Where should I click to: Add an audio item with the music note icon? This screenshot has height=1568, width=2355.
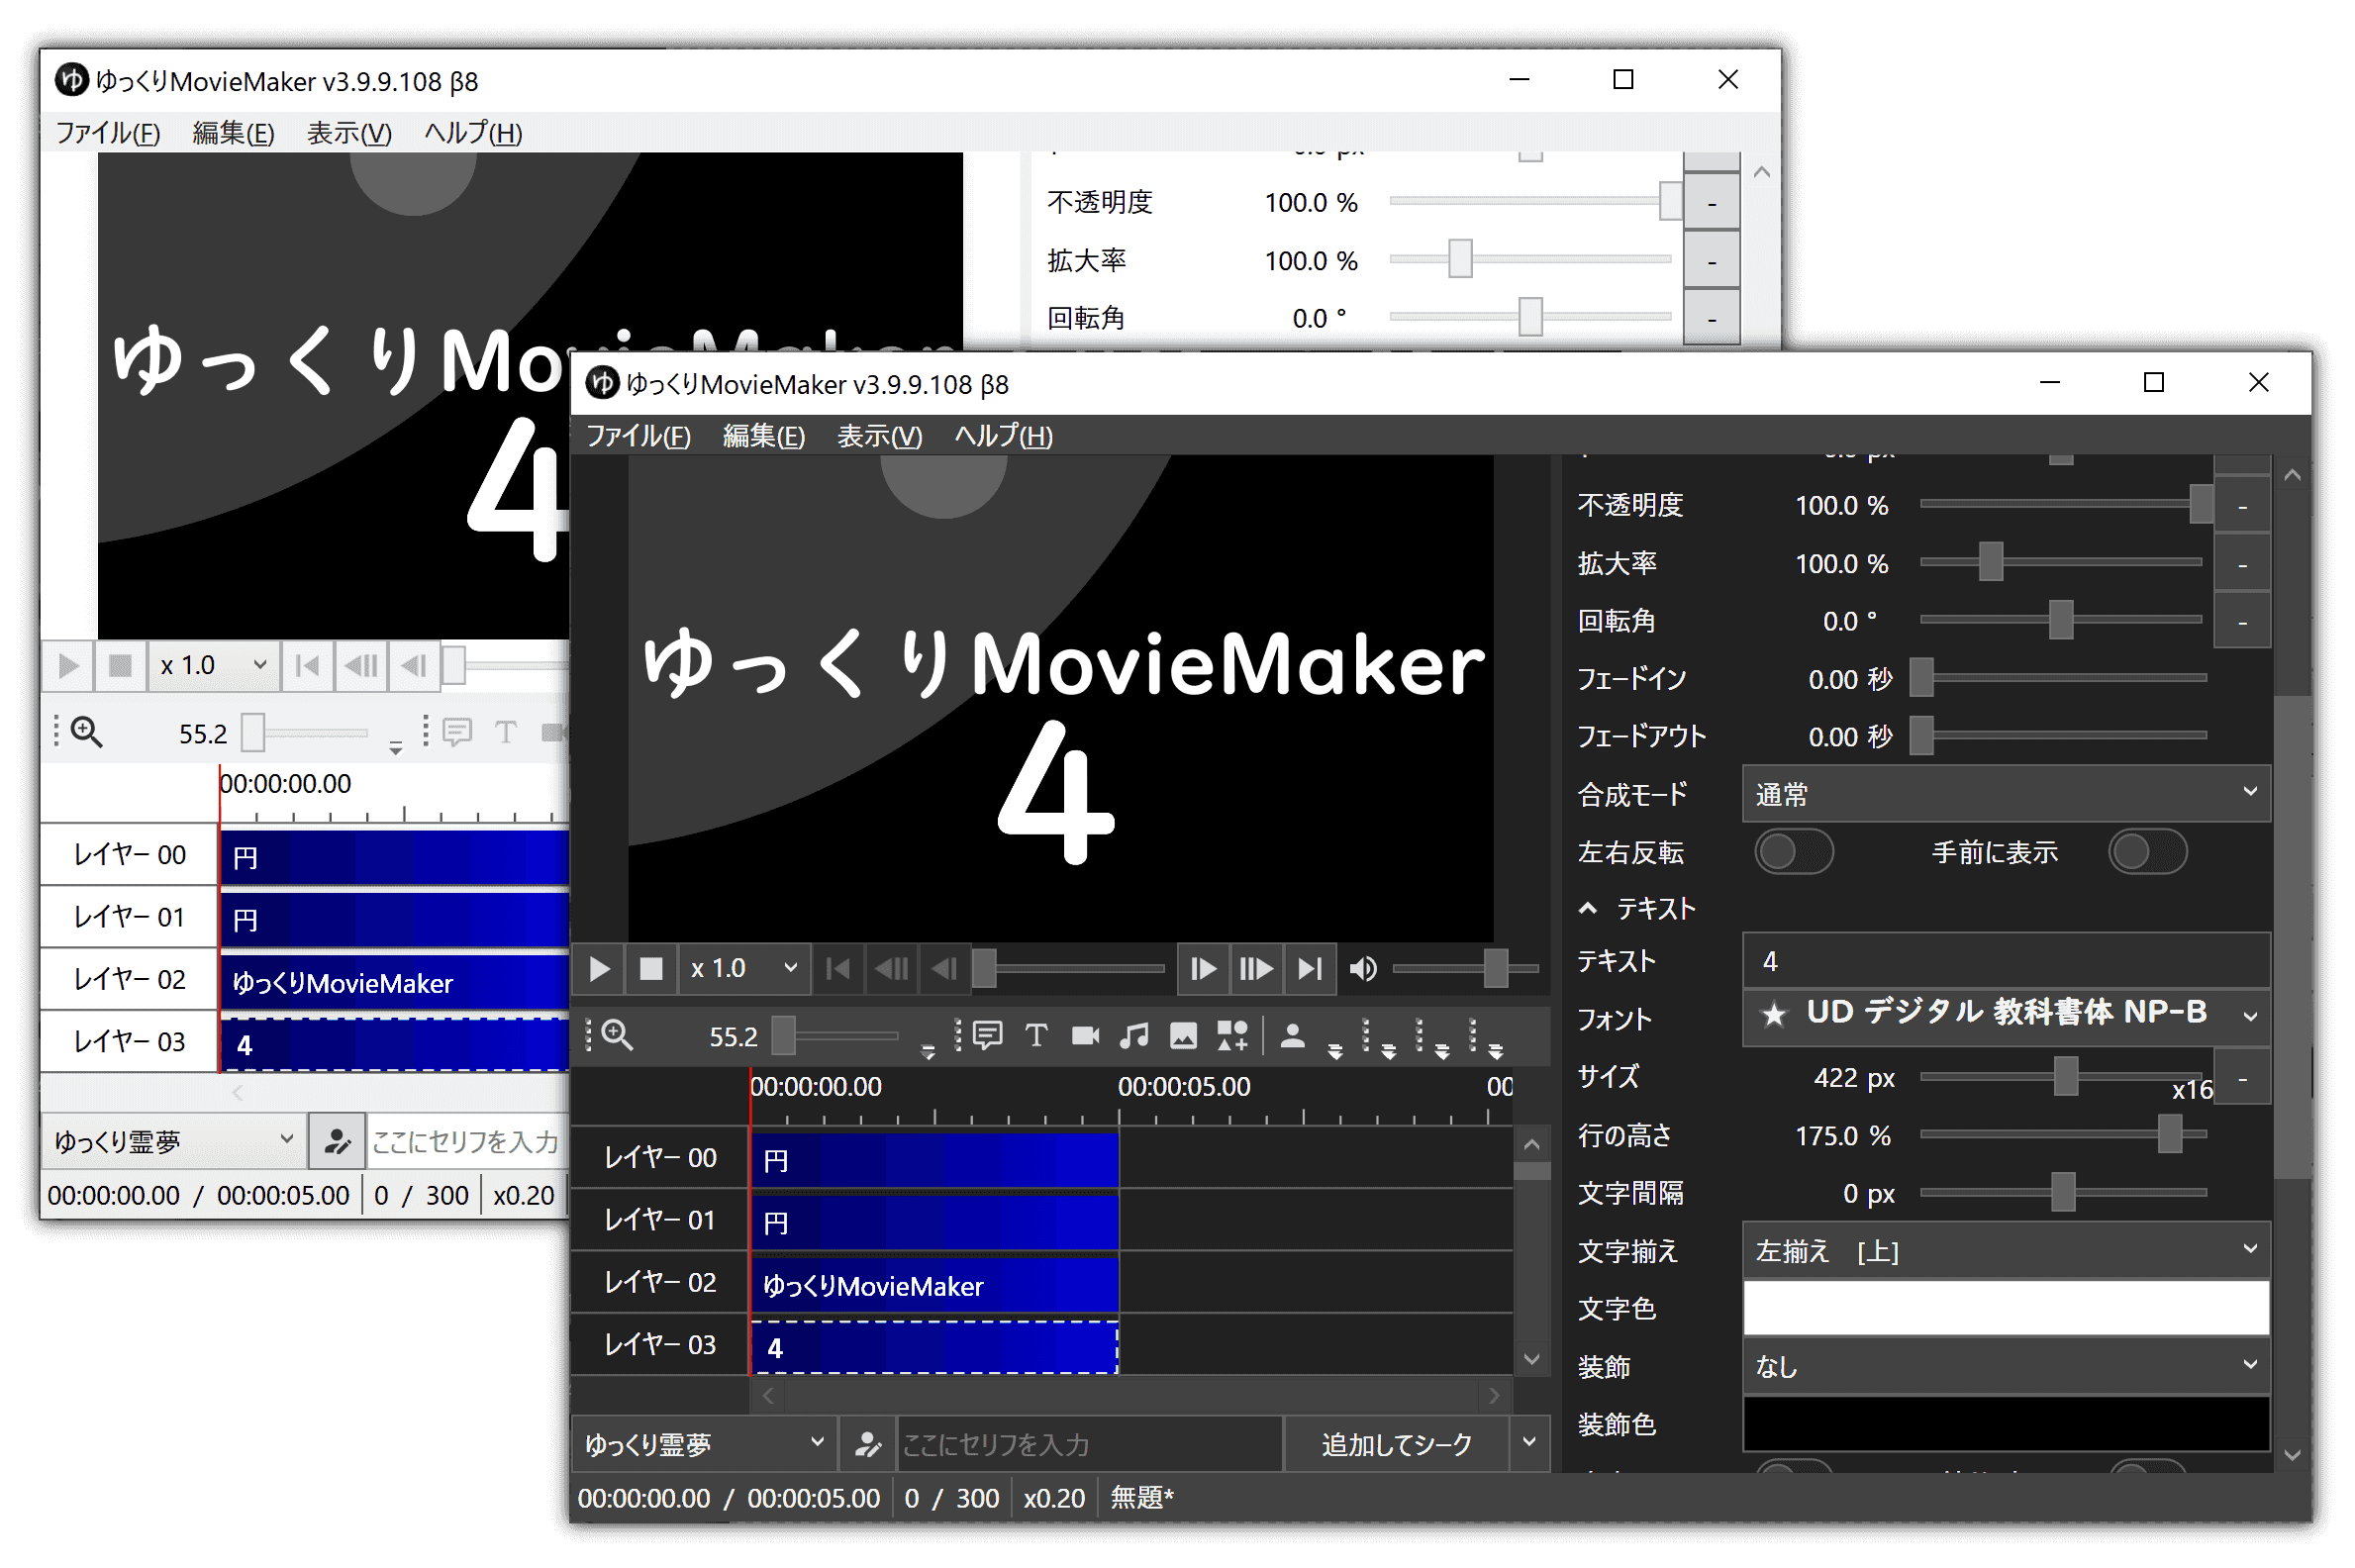[1134, 1037]
